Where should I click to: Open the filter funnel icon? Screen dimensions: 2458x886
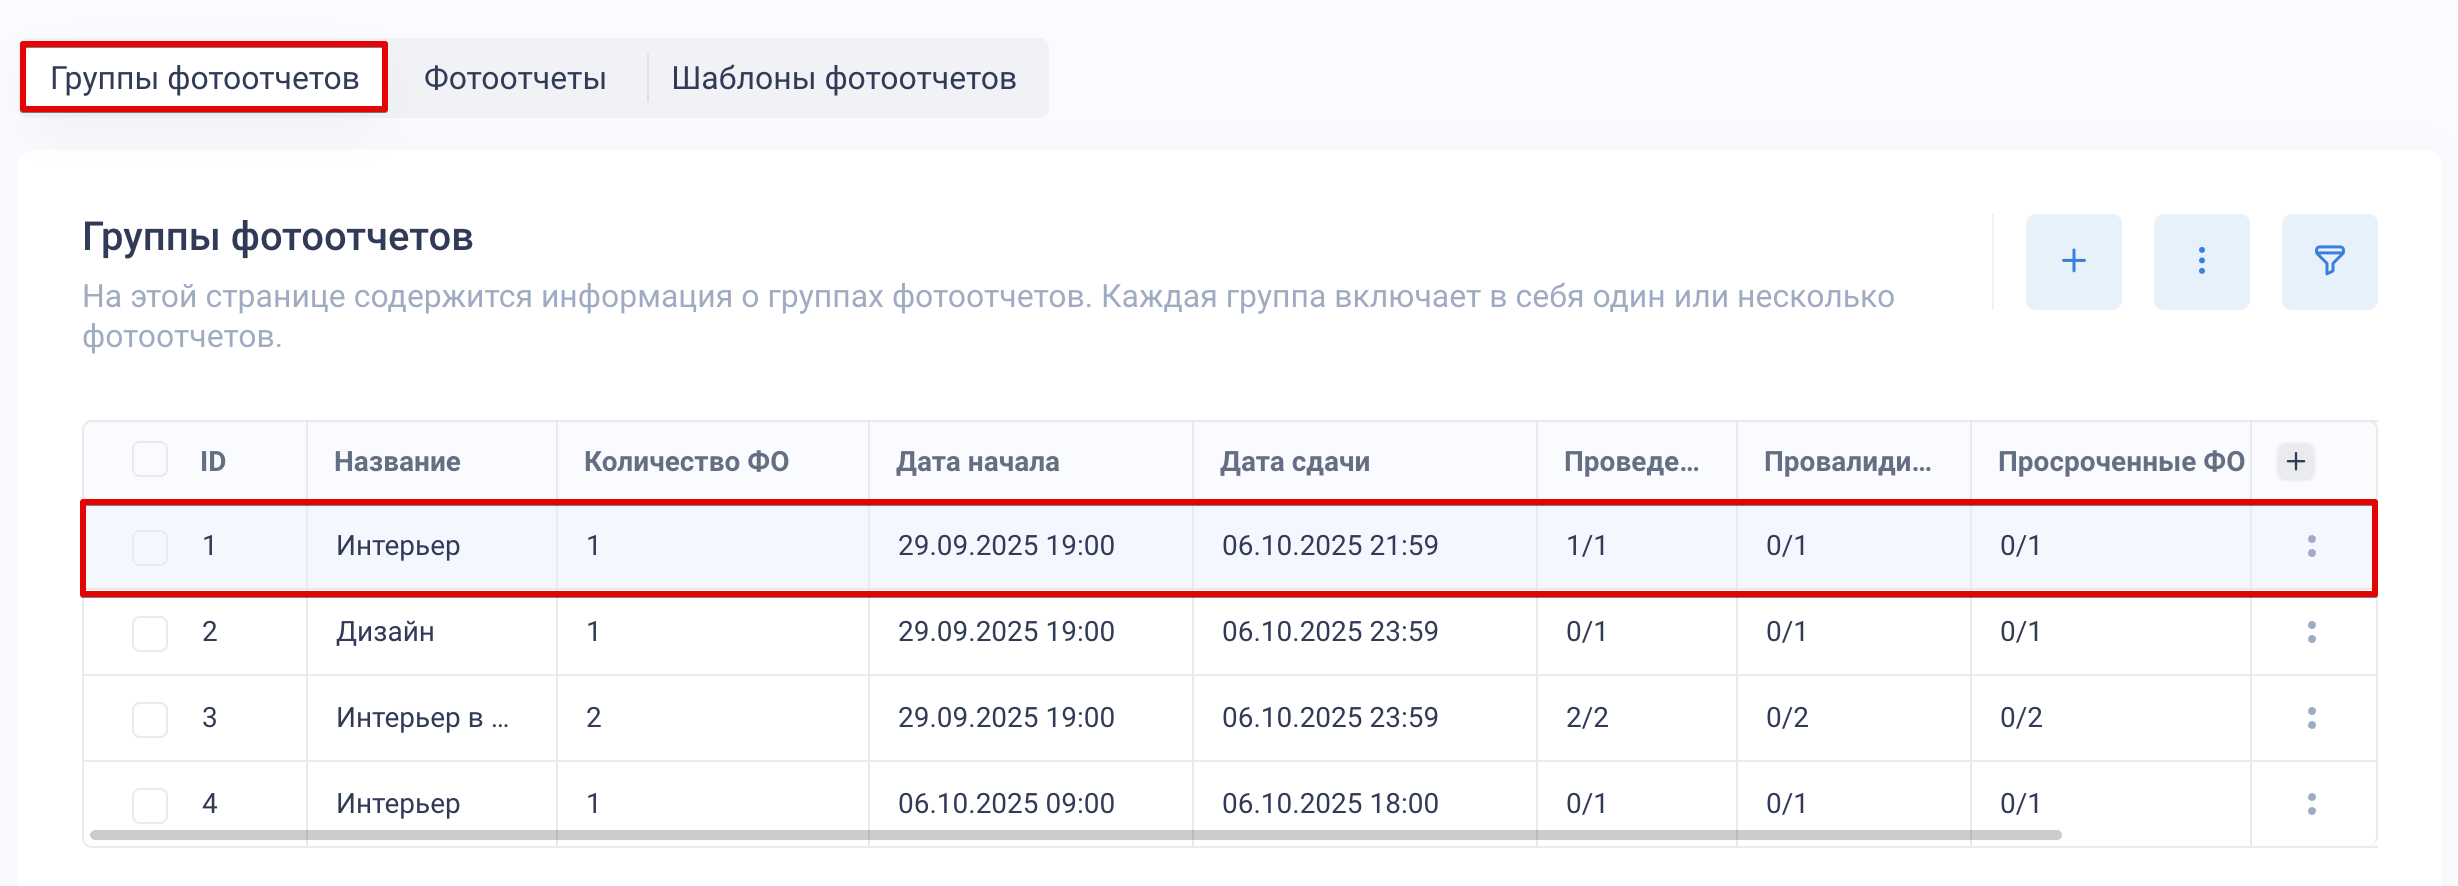tap(2329, 261)
